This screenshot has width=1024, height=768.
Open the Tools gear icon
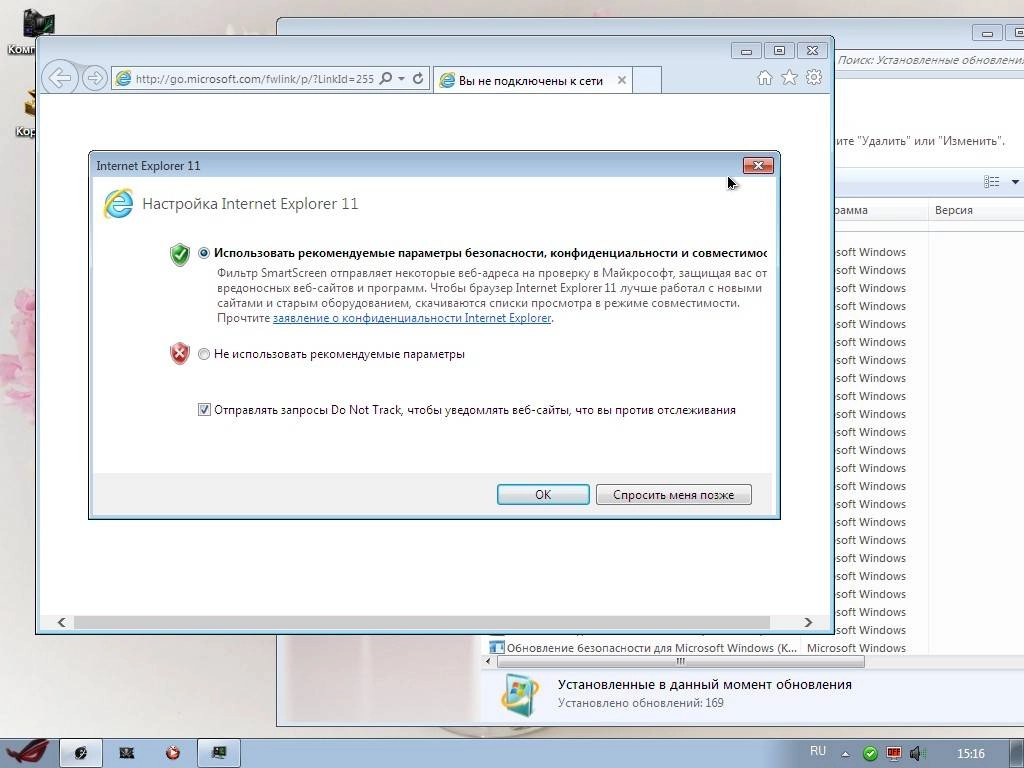pyautogui.click(x=814, y=78)
